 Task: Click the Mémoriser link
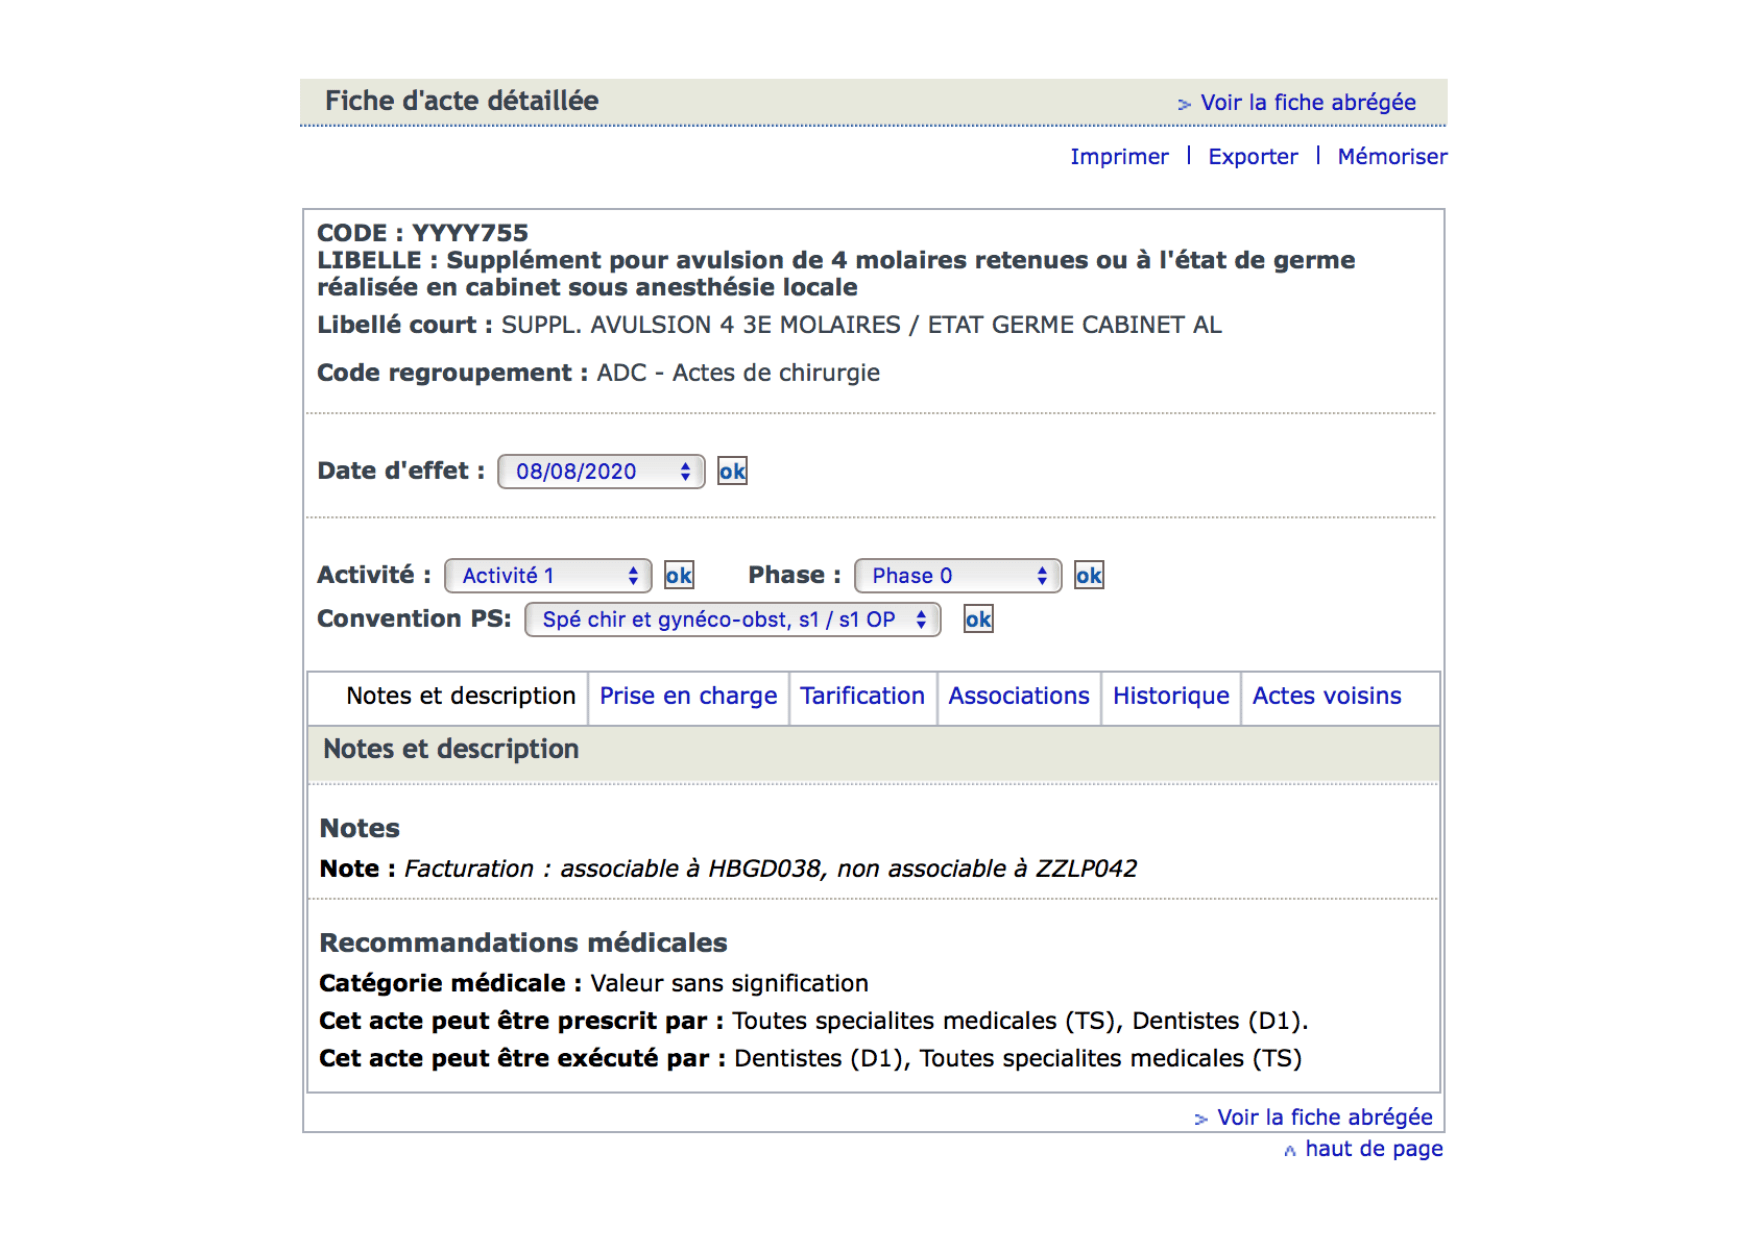pyautogui.click(x=1391, y=157)
